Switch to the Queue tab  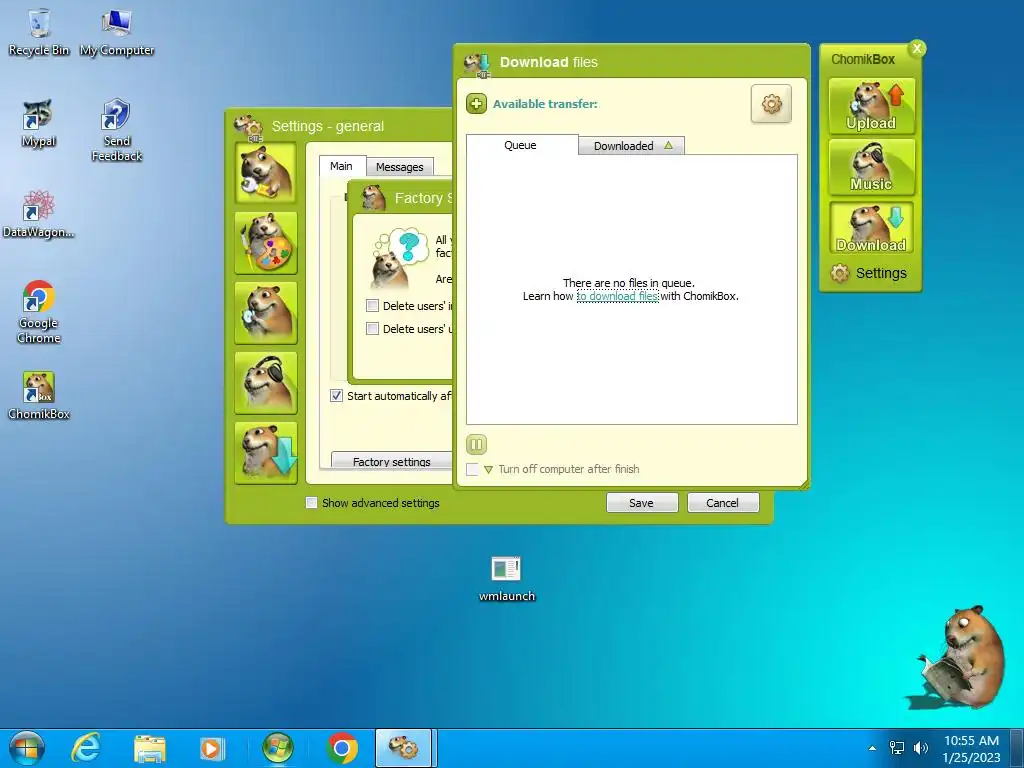(520, 145)
